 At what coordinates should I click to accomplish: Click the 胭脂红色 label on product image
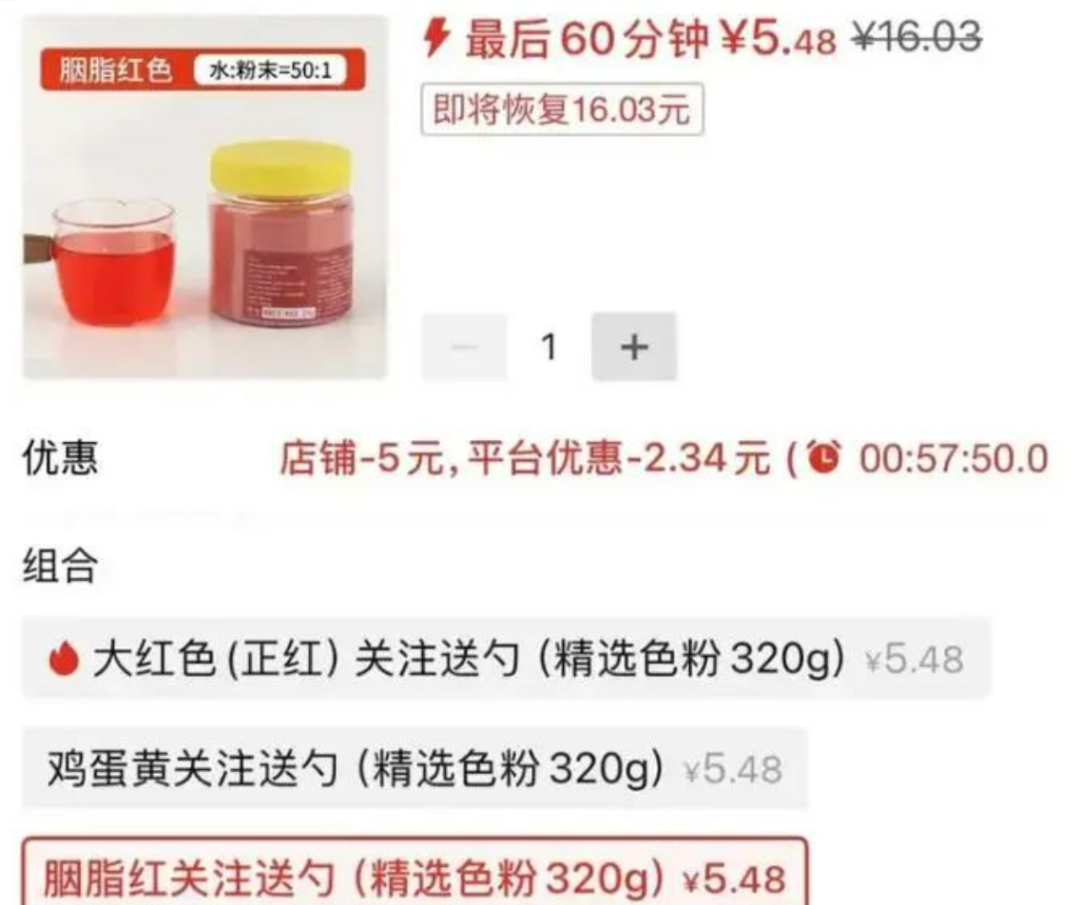coord(115,70)
